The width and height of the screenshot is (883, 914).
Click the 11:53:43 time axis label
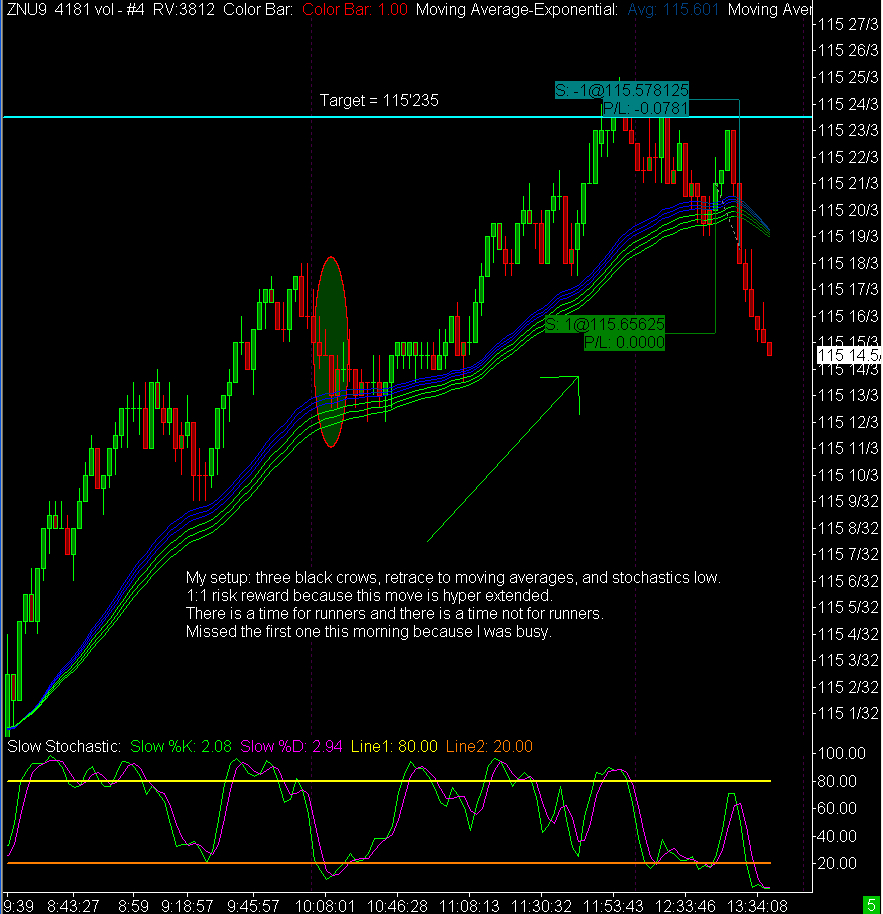tap(613, 906)
